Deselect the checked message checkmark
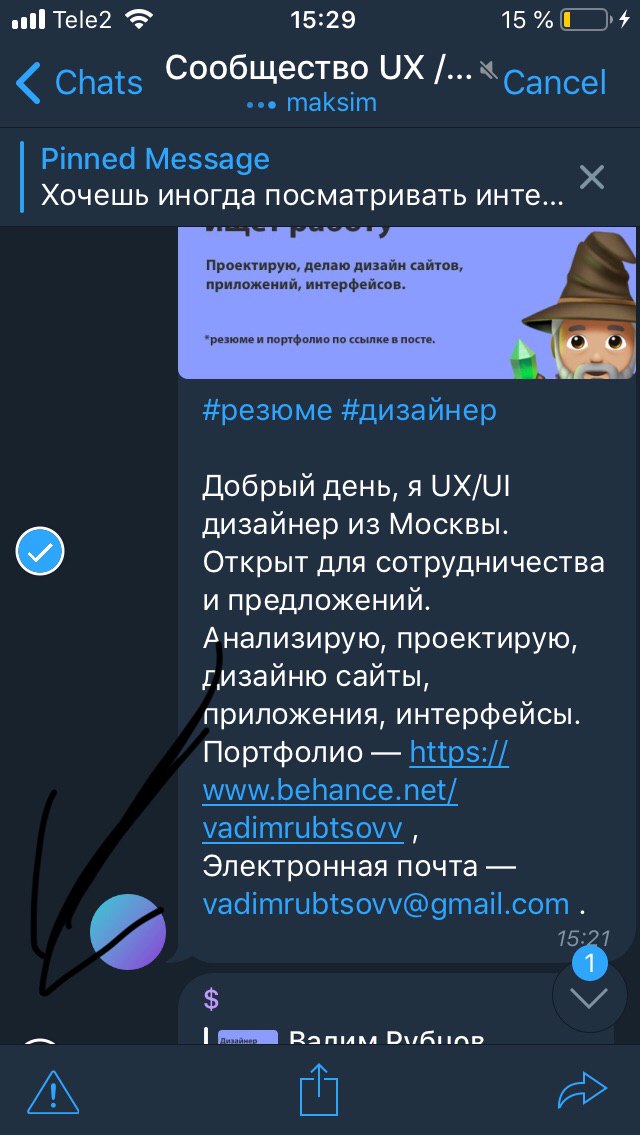 [40, 552]
